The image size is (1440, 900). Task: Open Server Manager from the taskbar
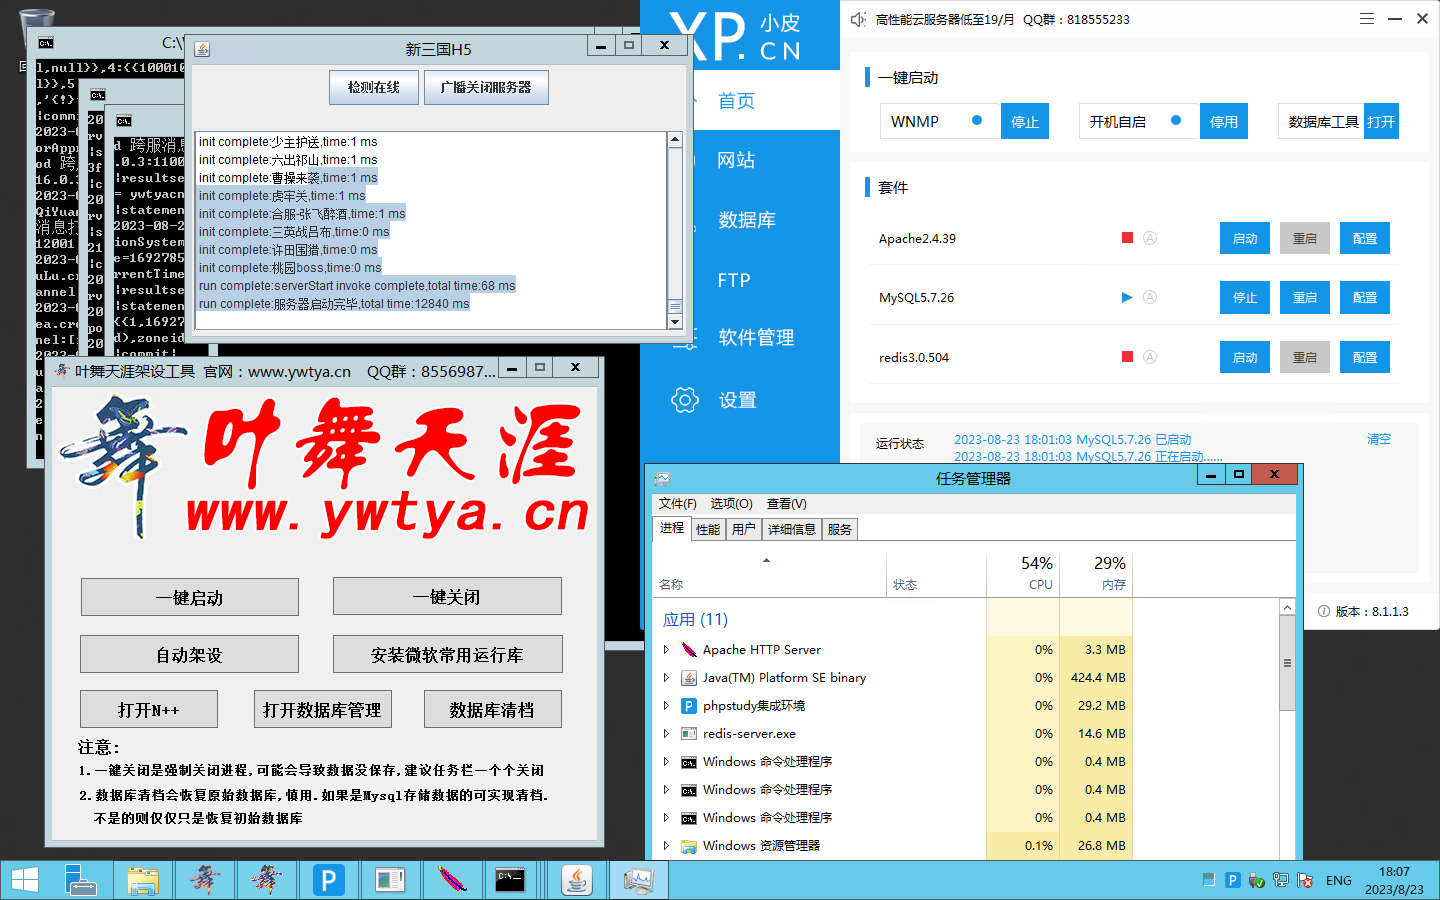[80, 880]
